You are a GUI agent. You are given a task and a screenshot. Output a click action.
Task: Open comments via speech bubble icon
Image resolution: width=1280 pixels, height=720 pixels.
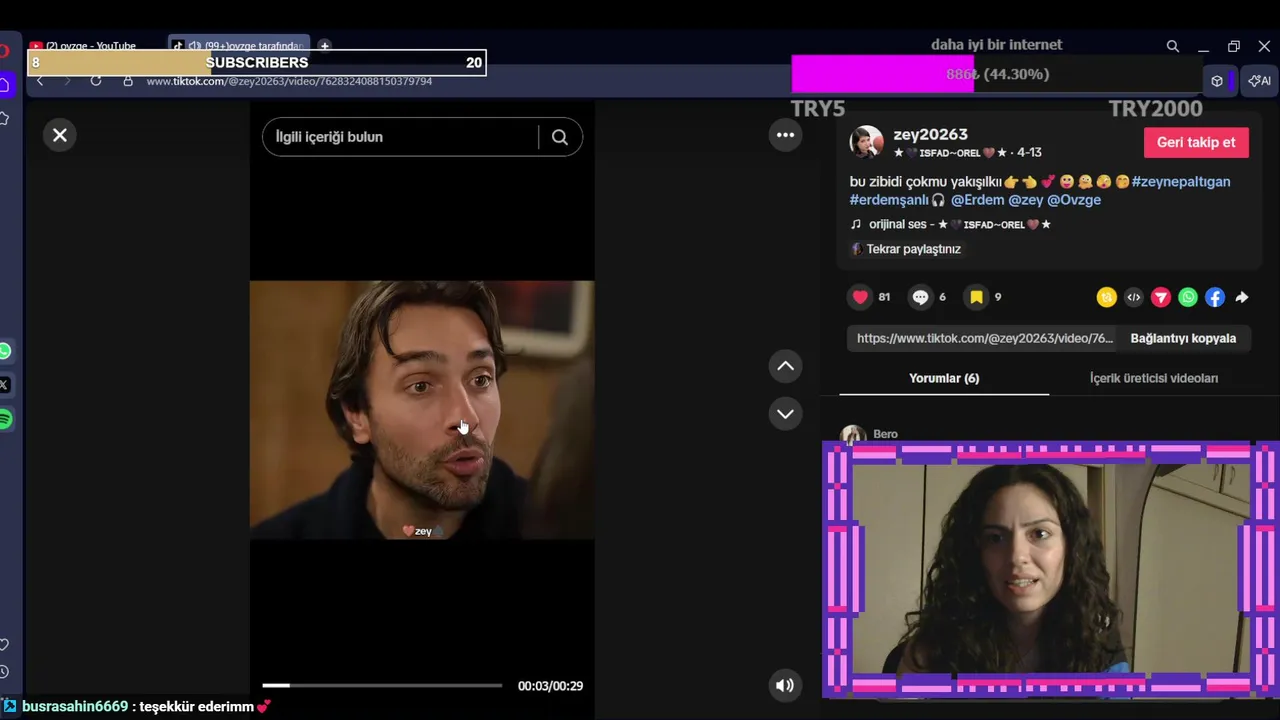[x=920, y=297]
